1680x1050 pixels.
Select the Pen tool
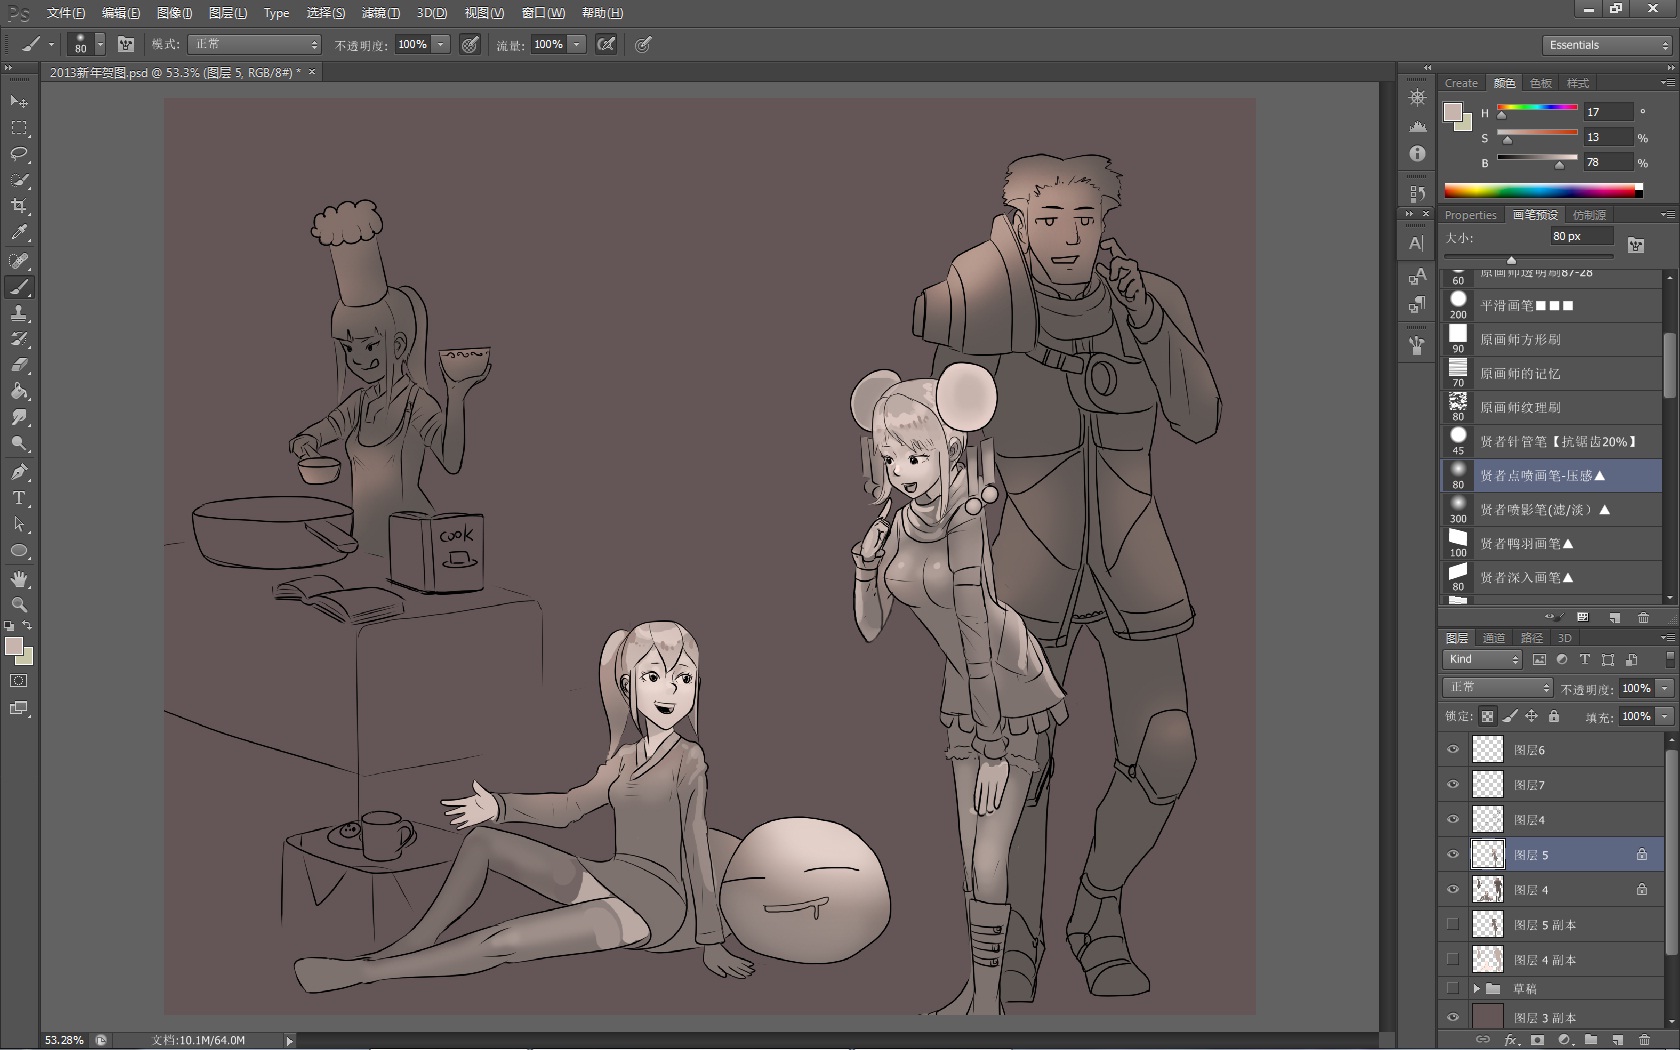pyautogui.click(x=19, y=472)
